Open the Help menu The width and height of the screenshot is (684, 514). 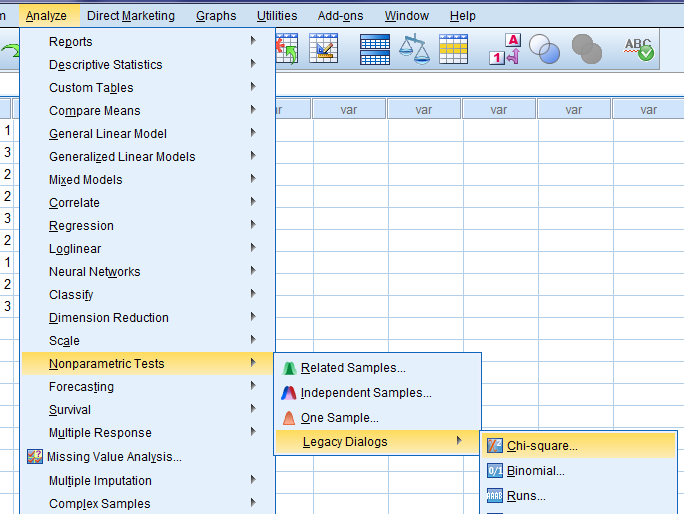[462, 16]
